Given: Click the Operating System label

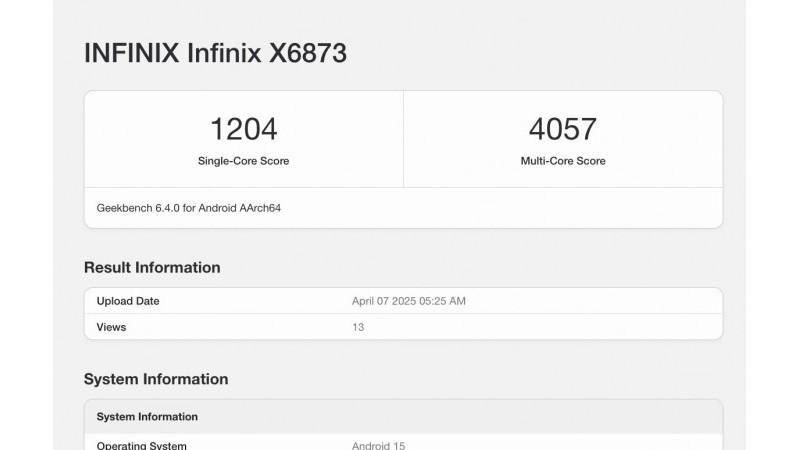Looking at the screenshot, I should pos(141,445).
